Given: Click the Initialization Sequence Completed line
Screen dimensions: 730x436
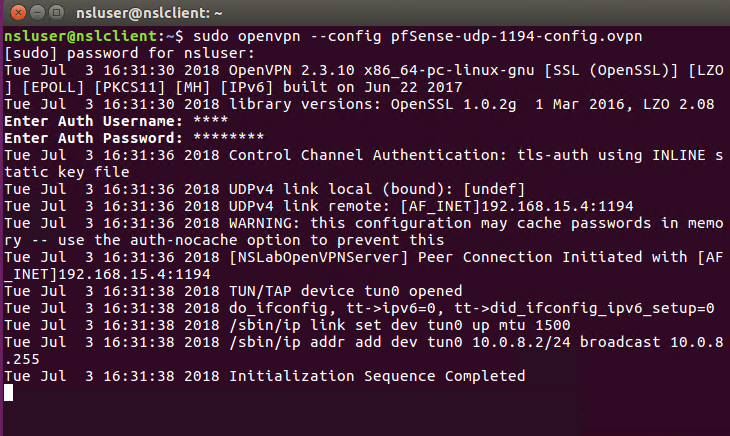Looking at the screenshot, I should (265, 376).
